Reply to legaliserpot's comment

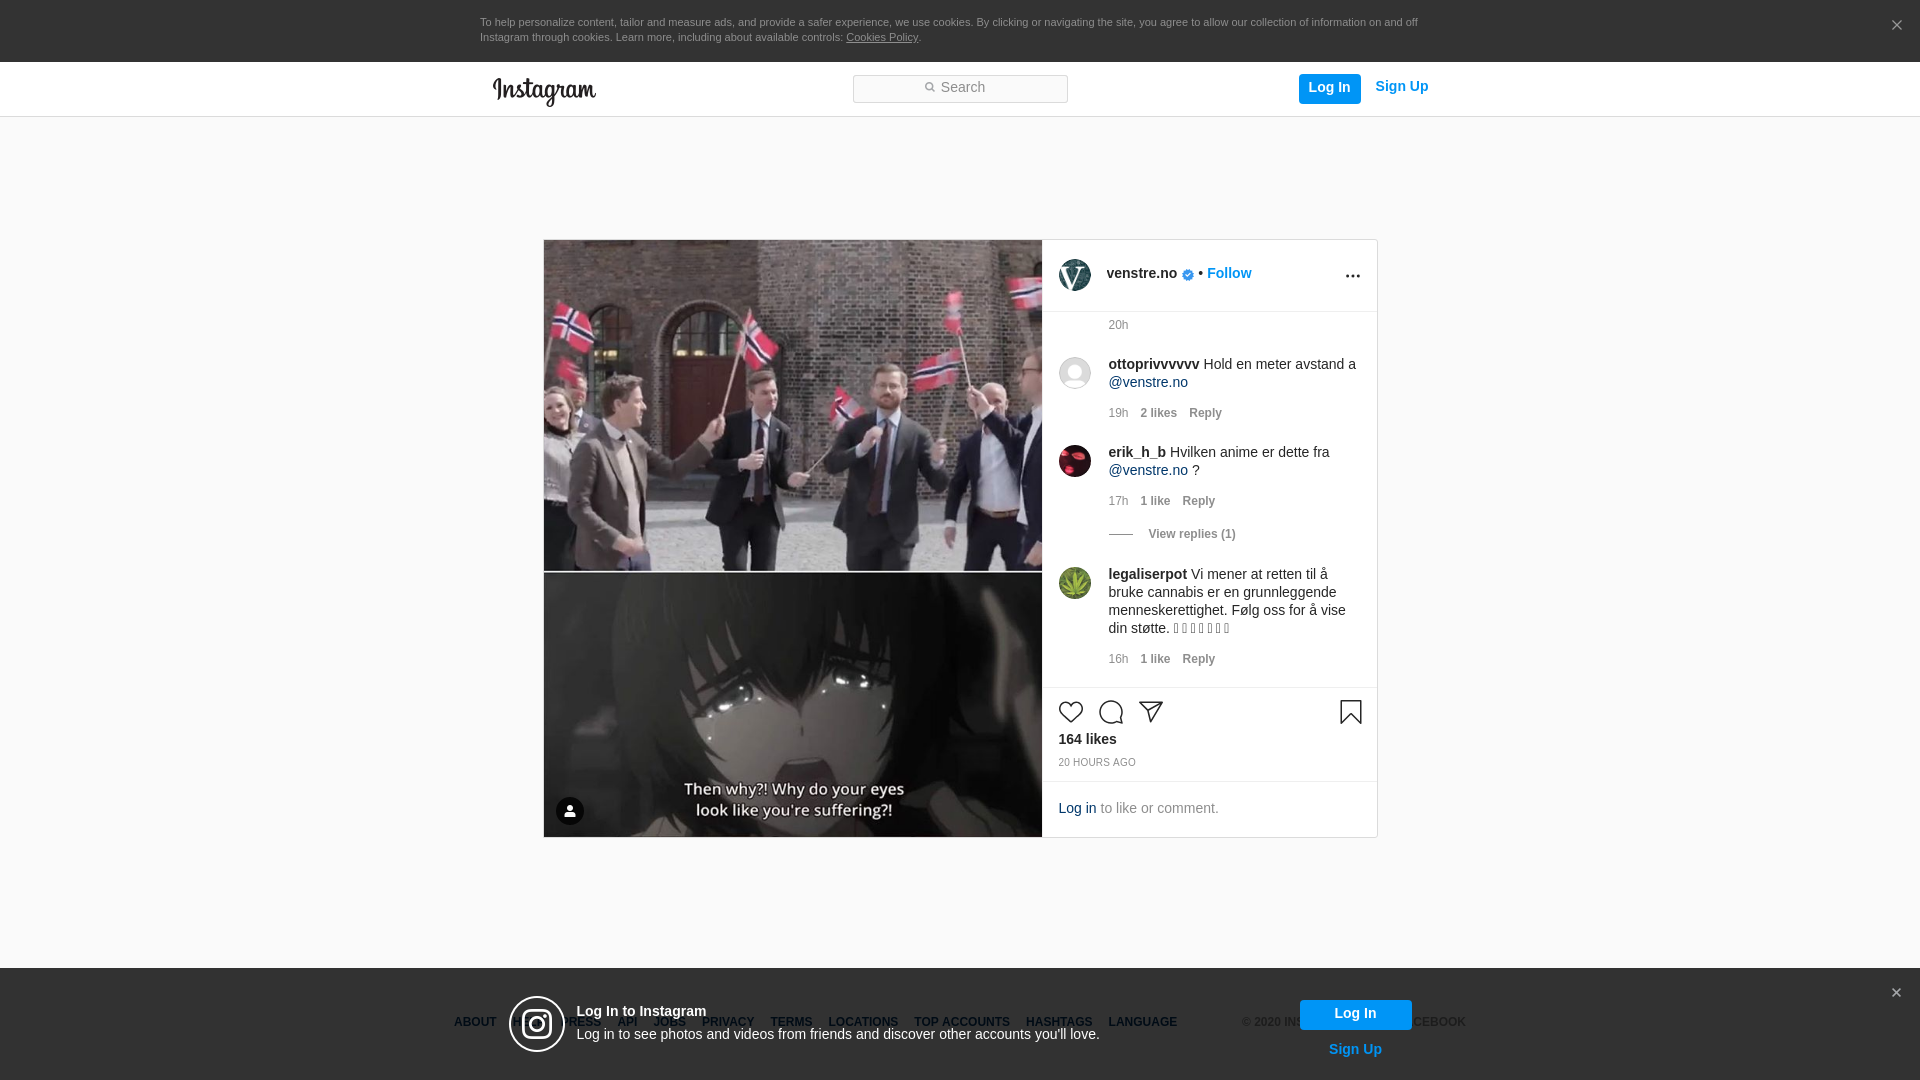(x=1199, y=659)
